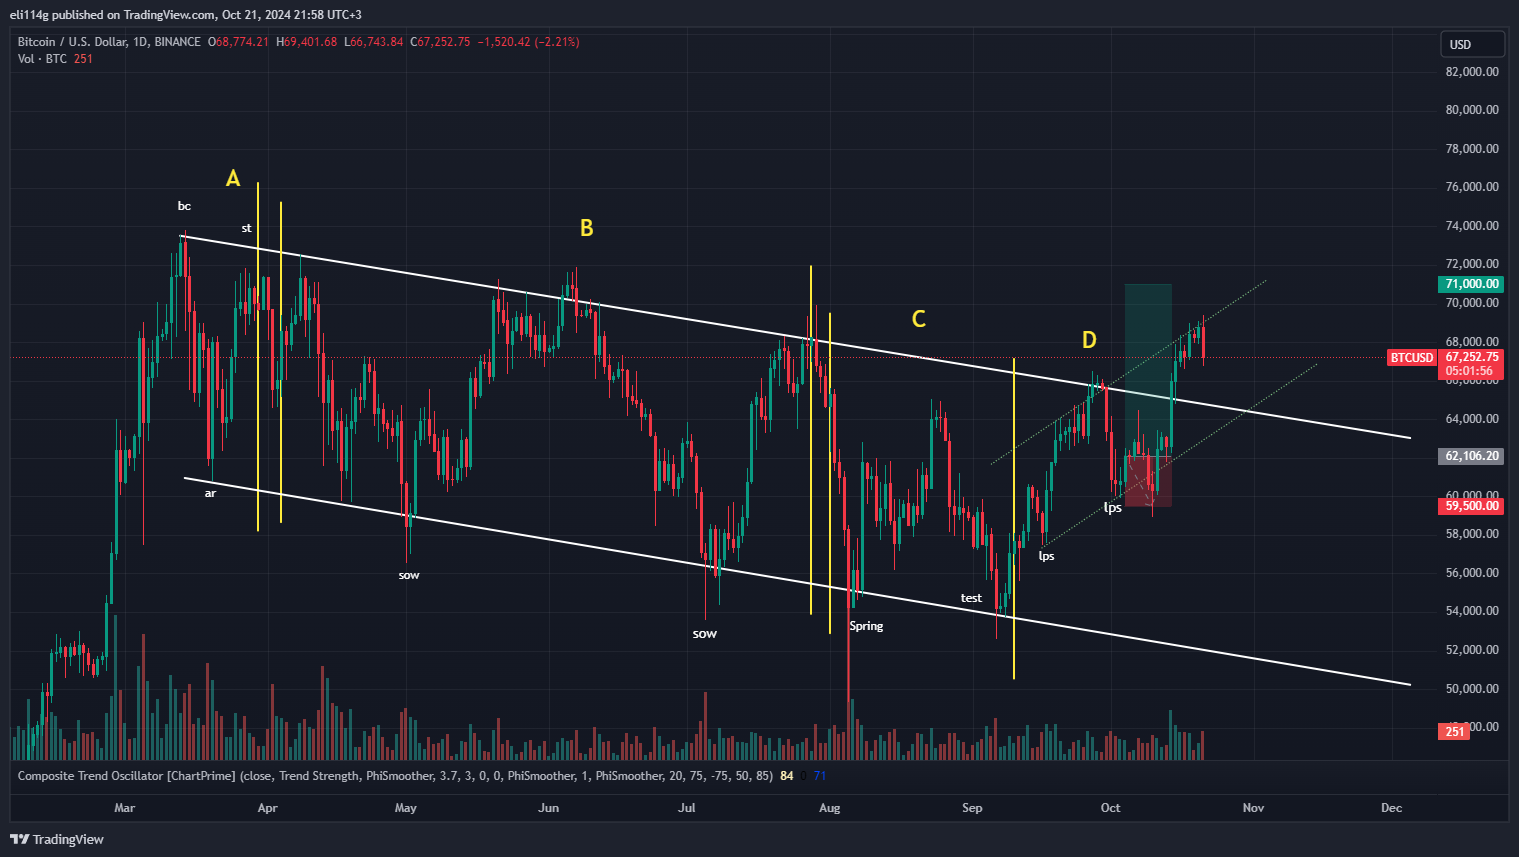Click the 'sow' annotation above the May label

click(x=409, y=575)
